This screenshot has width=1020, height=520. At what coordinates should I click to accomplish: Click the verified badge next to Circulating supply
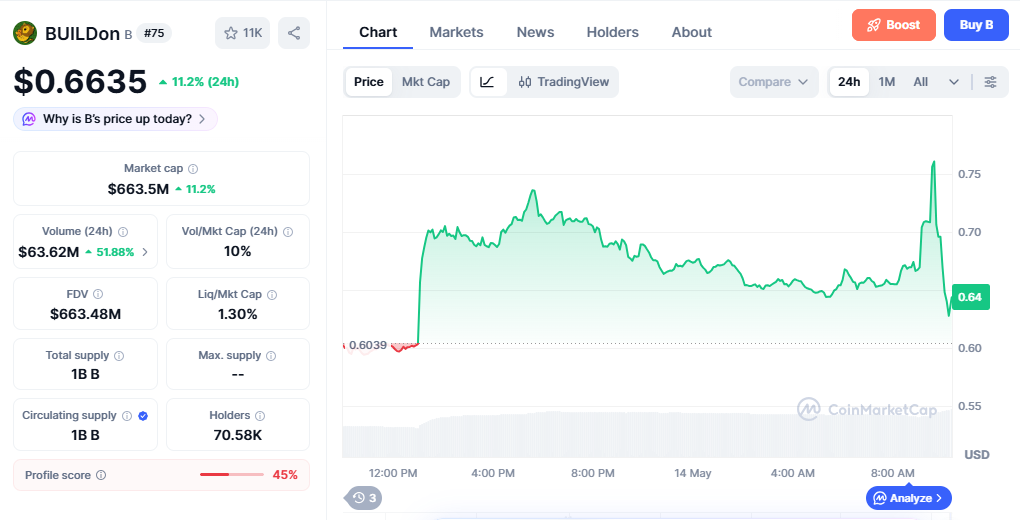point(143,416)
